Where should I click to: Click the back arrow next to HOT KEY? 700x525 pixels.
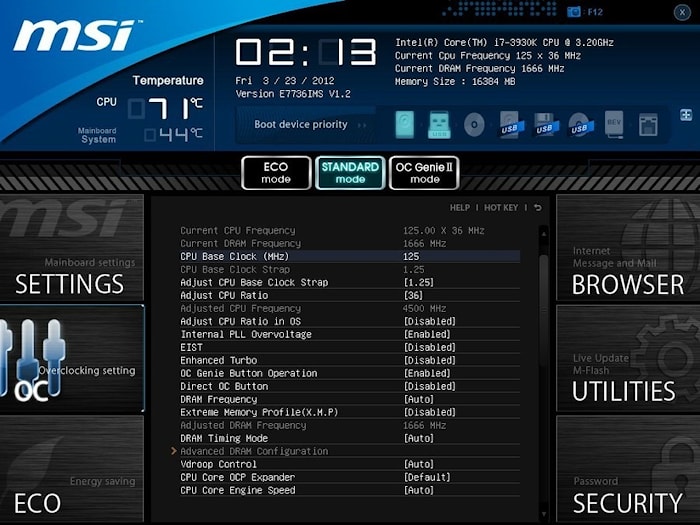538,208
